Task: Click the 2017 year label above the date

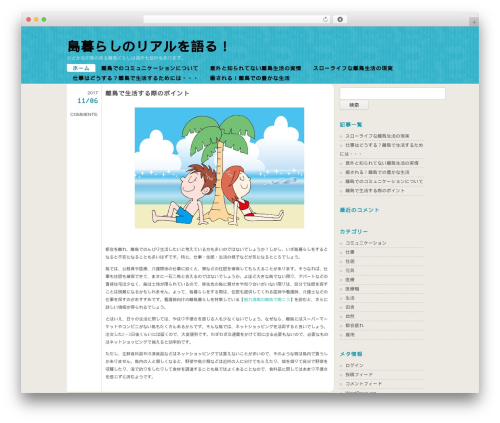Action: click(x=93, y=93)
